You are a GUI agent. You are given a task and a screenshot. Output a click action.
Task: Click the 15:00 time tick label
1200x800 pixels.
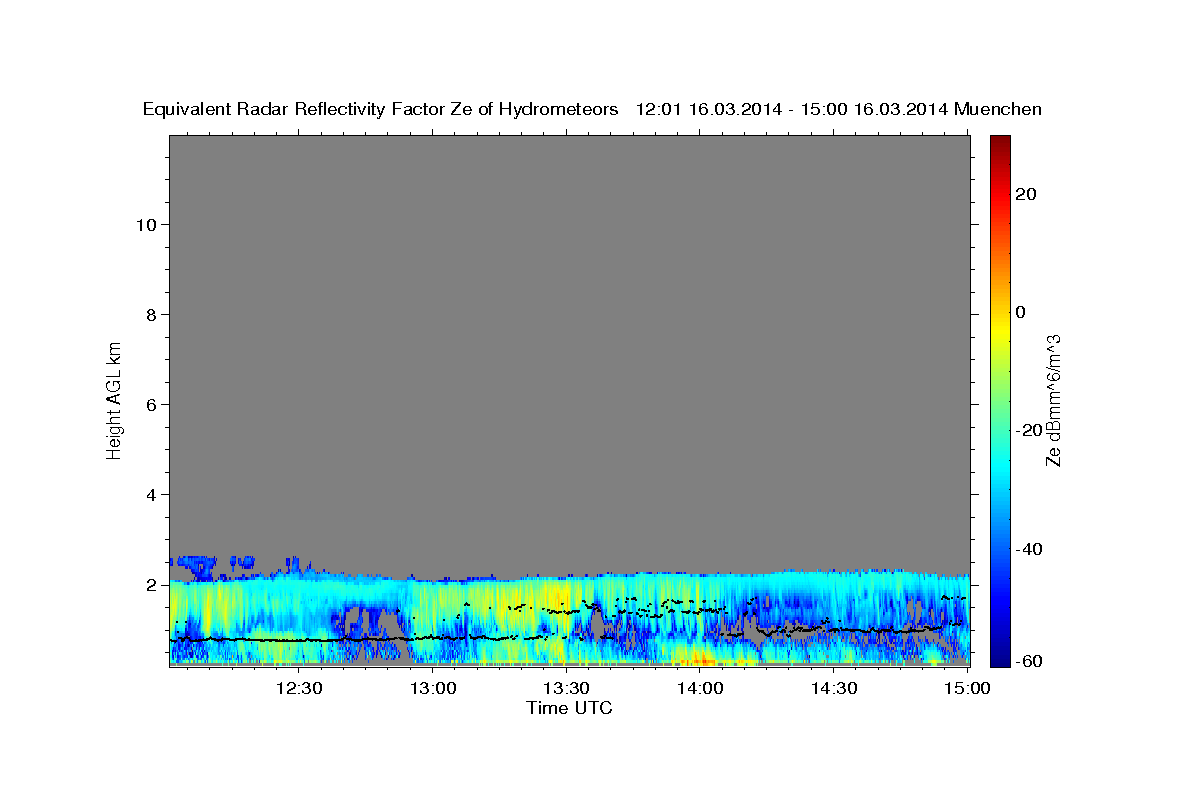point(967,688)
